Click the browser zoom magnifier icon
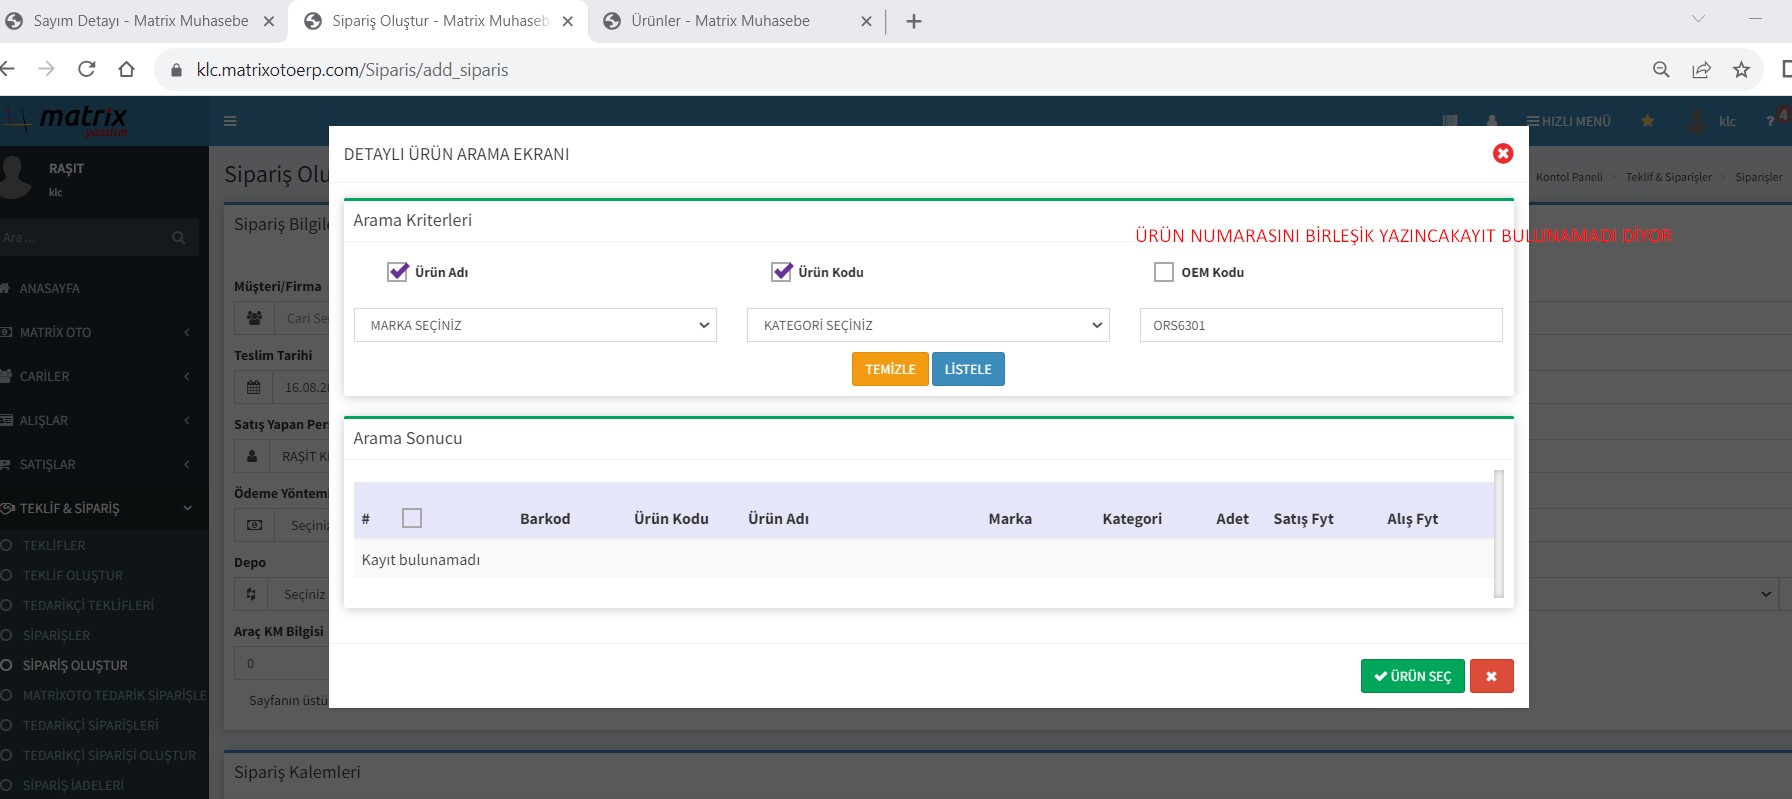 (1661, 69)
